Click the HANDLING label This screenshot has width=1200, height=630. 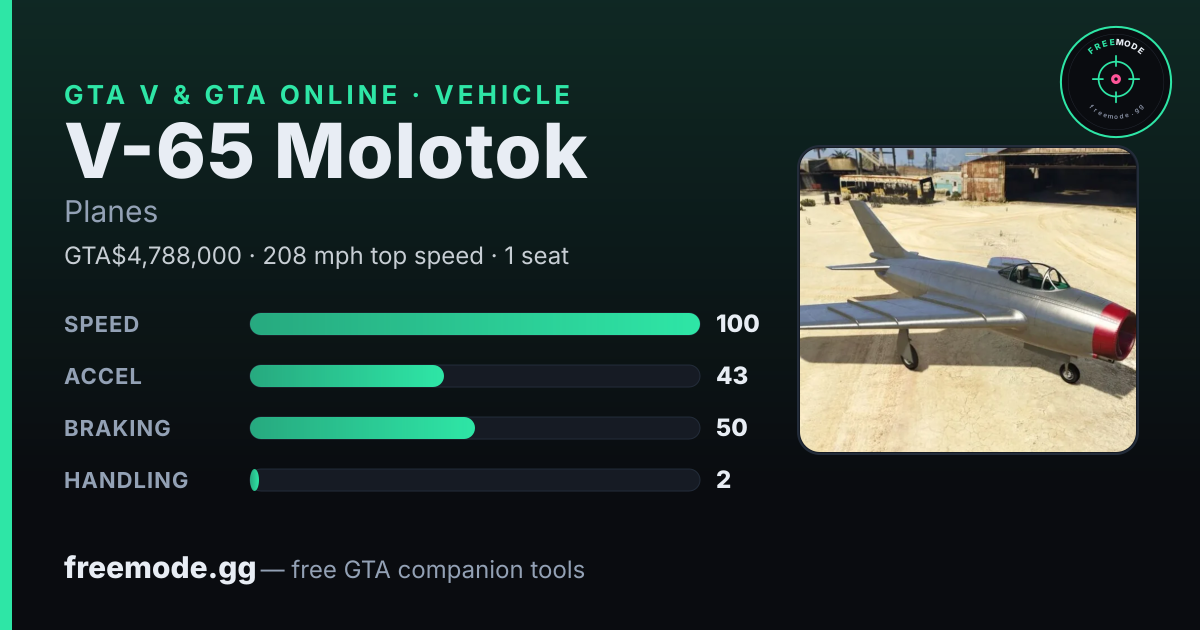point(126,480)
